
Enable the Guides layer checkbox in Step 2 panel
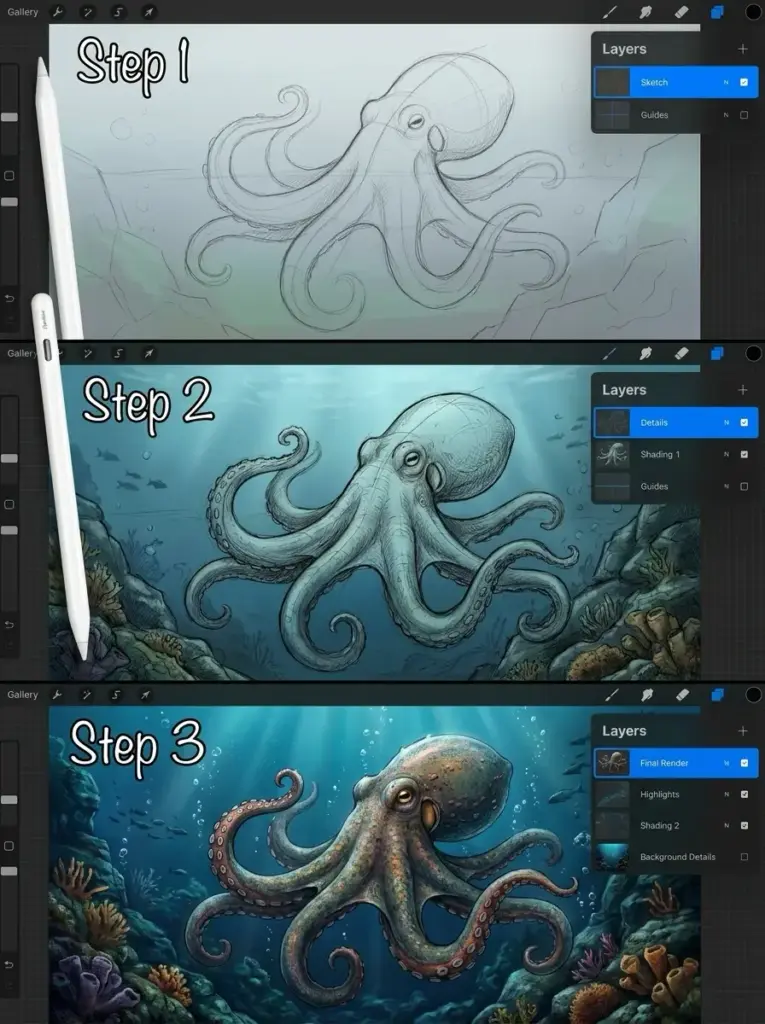pyautogui.click(x=744, y=487)
